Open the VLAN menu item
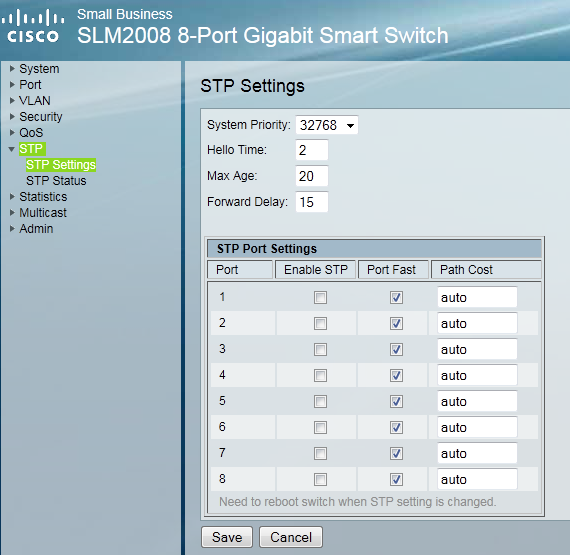This screenshot has height=555, width=570. point(35,100)
